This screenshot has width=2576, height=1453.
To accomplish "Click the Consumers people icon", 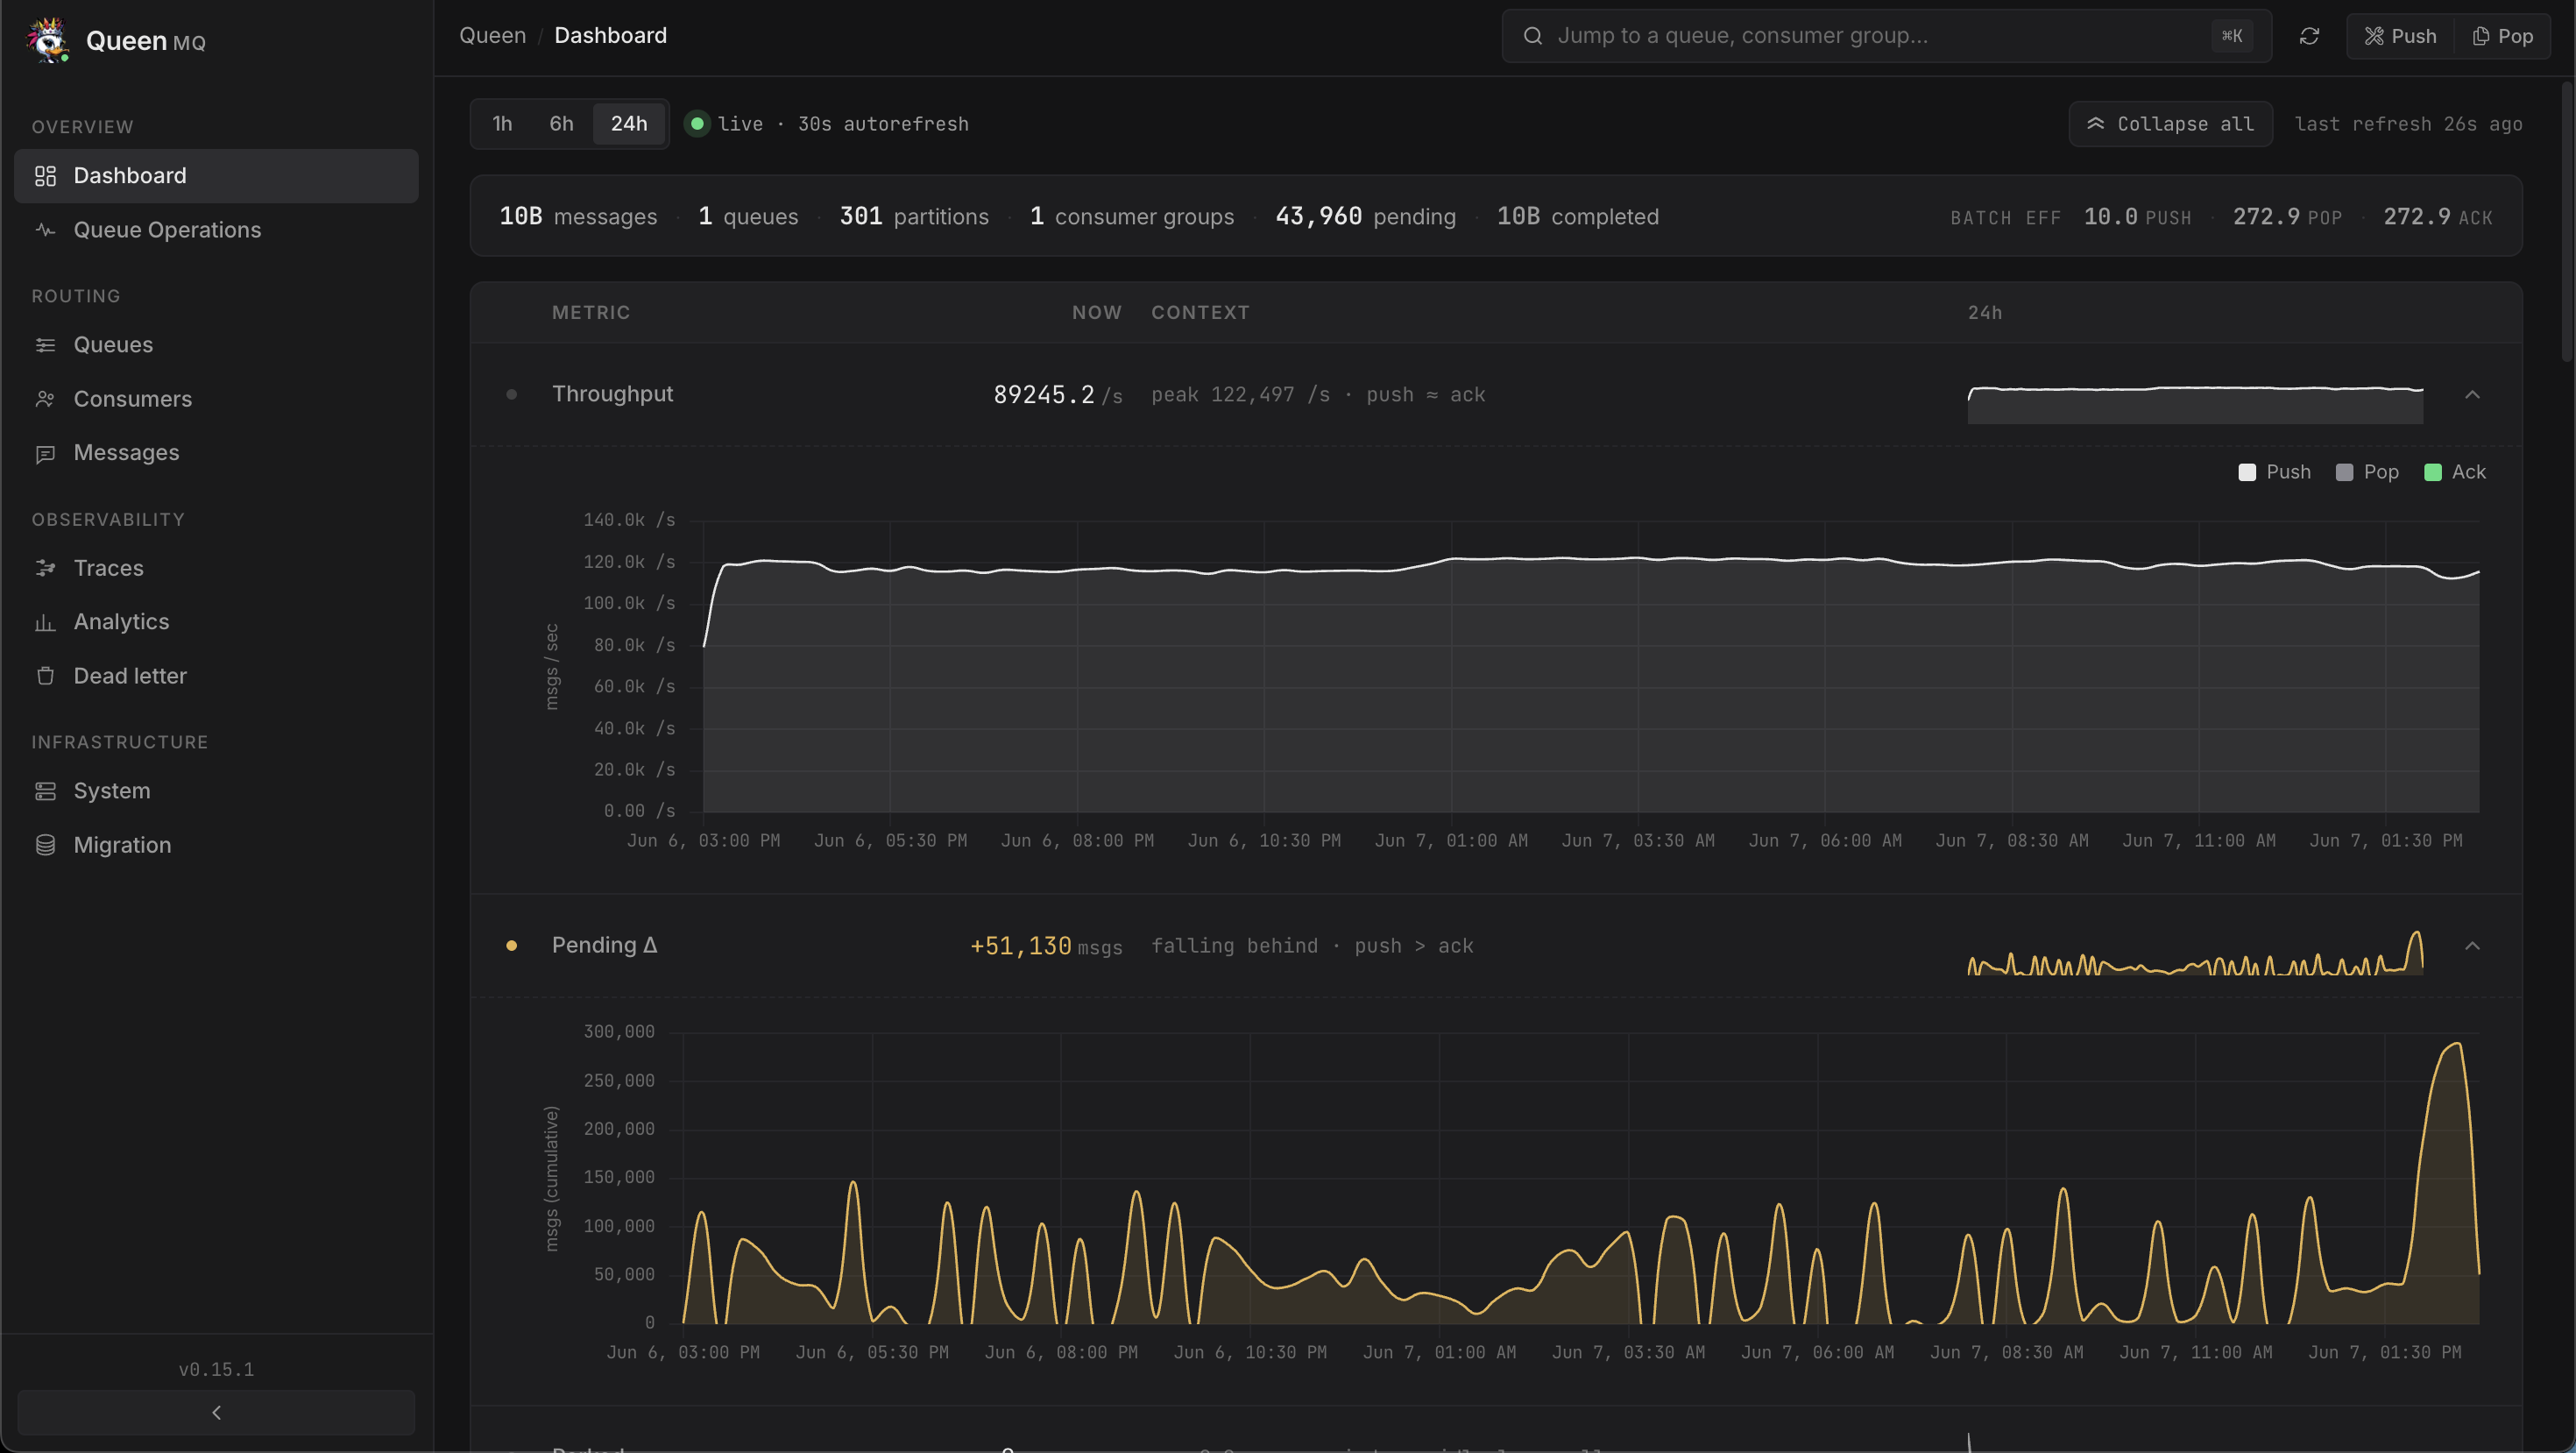I will point(45,399).
